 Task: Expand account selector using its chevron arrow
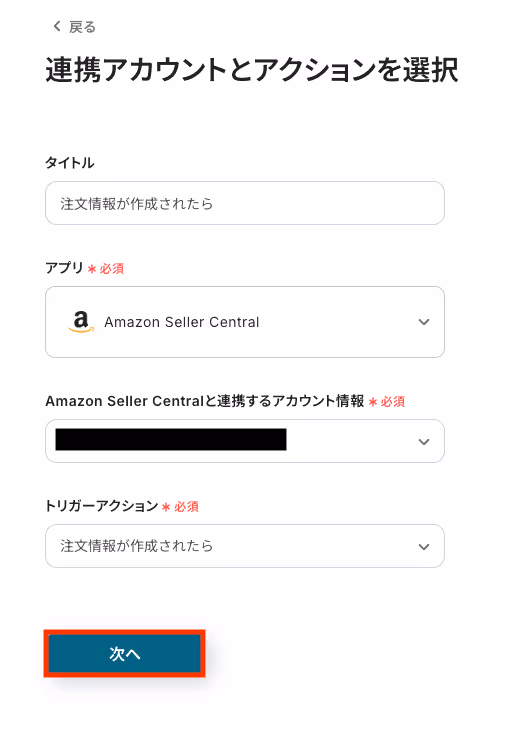coord(424,442)
